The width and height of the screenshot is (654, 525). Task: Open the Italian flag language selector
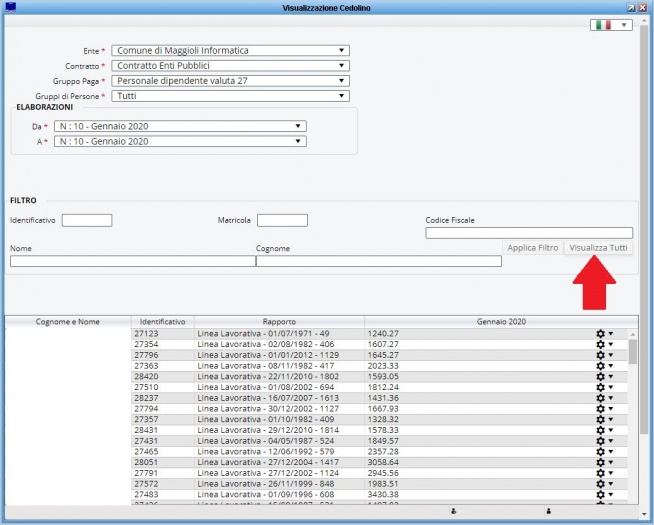point(611,25)
